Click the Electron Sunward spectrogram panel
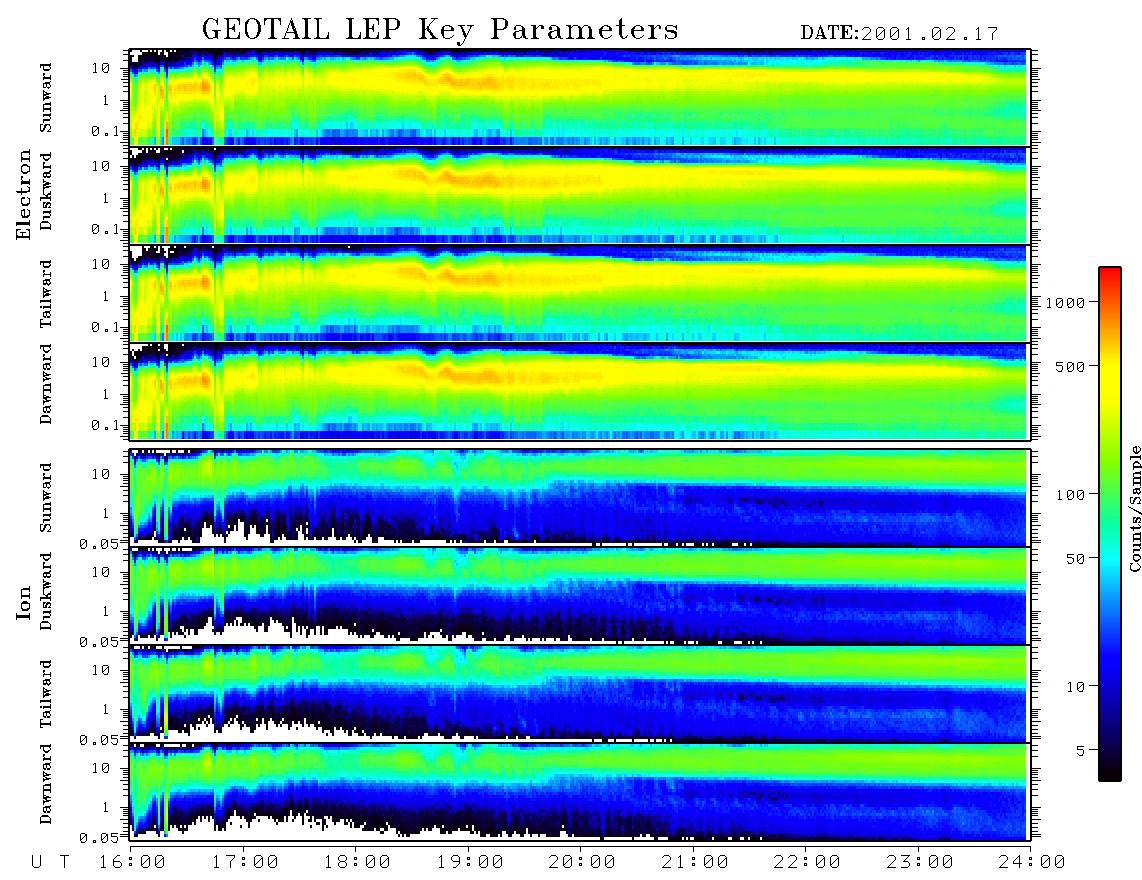 coord(579,97)
